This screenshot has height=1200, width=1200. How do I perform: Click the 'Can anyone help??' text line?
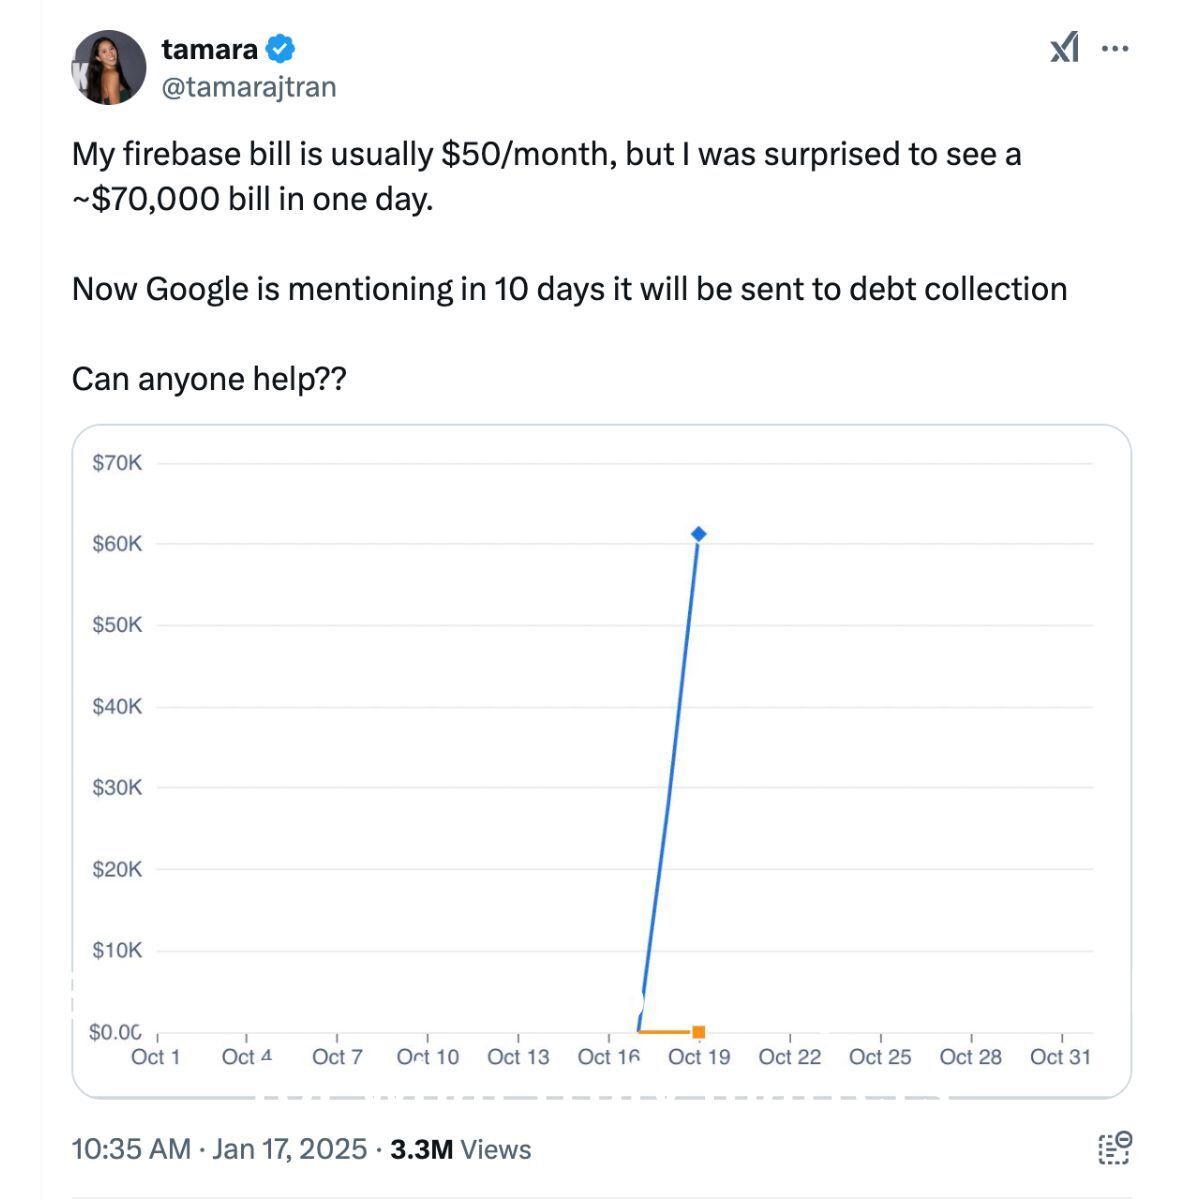(x=209, y=379)
